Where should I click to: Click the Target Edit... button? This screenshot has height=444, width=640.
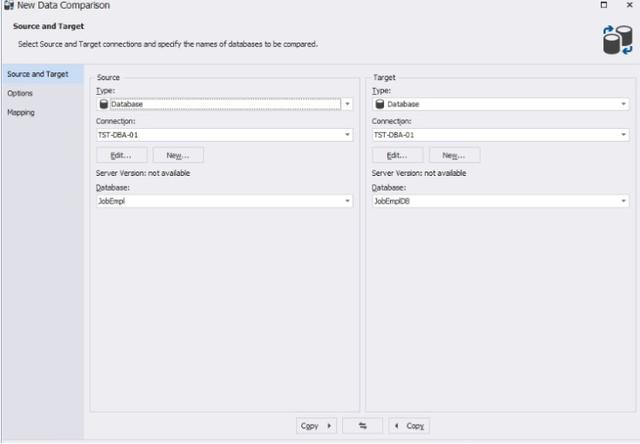pyautogui.click(x=397, y=155)
